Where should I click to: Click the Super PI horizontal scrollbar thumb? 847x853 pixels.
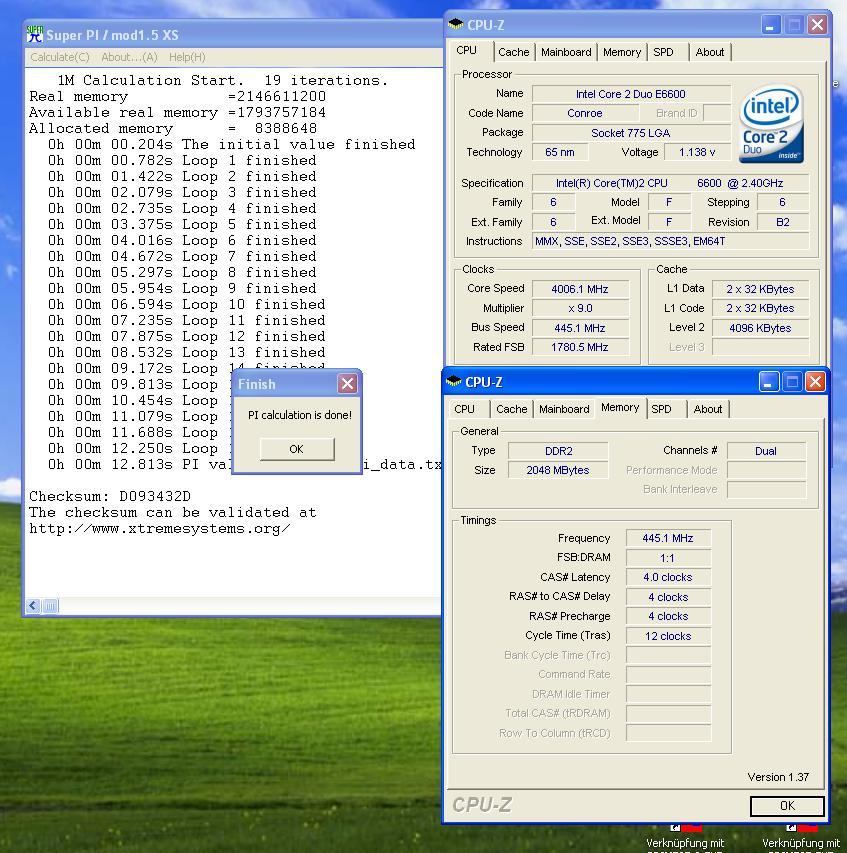(50, 605)
